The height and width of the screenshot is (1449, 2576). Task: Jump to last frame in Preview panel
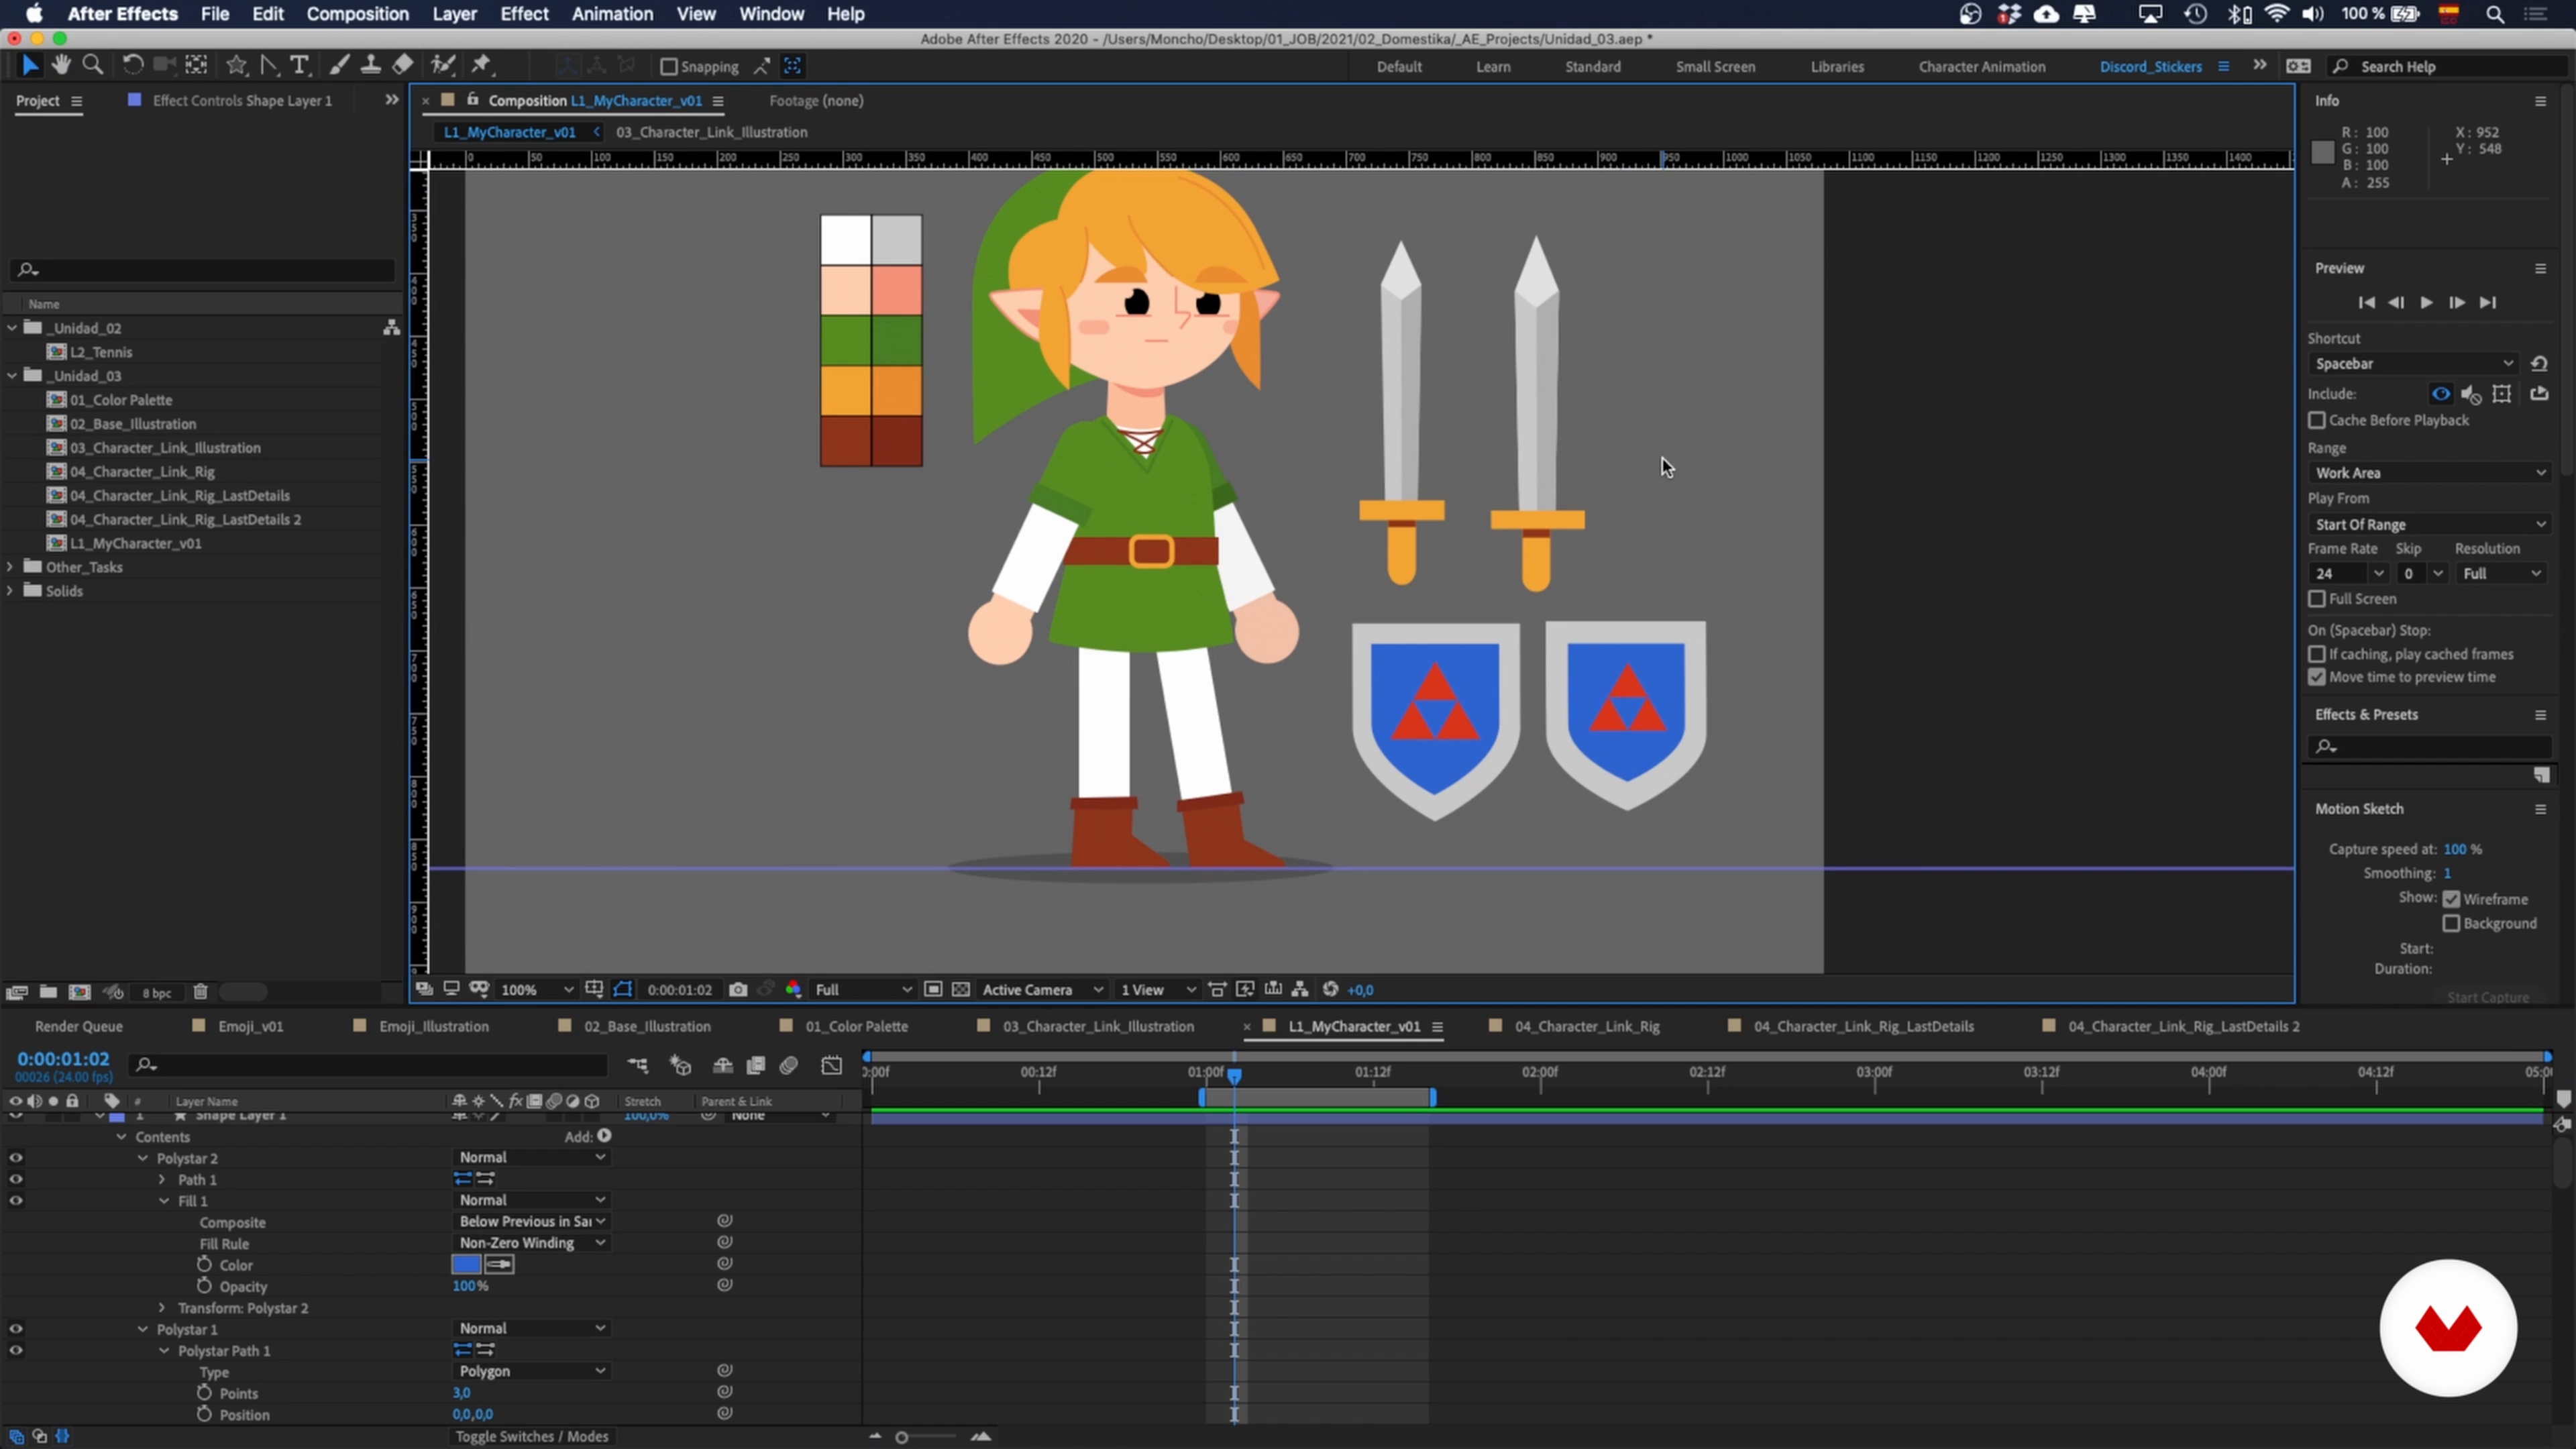point(2488,302)
